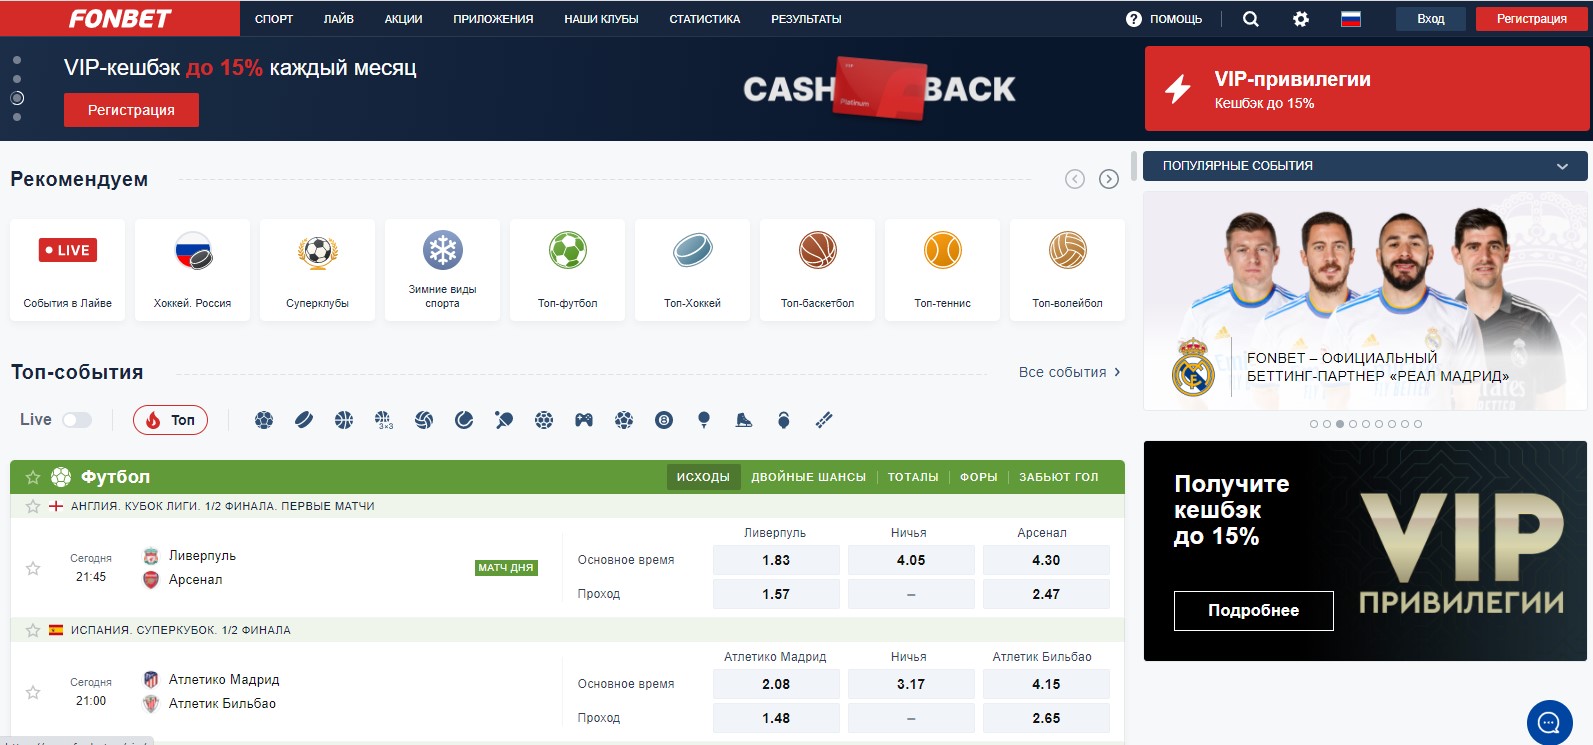The width and height of the screenshot is (1593, 745).
Task: Star the Футбол section as favorite
Action: [x=33, y=477]
